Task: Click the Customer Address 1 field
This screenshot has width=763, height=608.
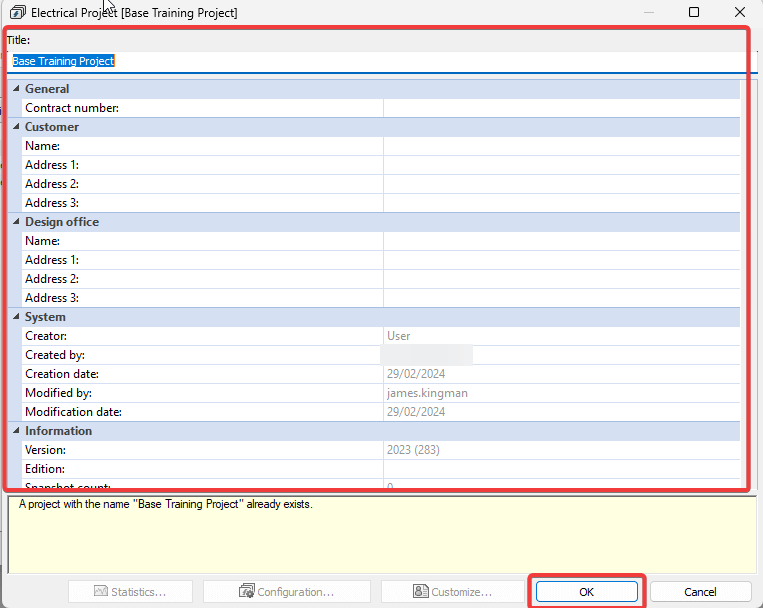Action: pos(560,165)
